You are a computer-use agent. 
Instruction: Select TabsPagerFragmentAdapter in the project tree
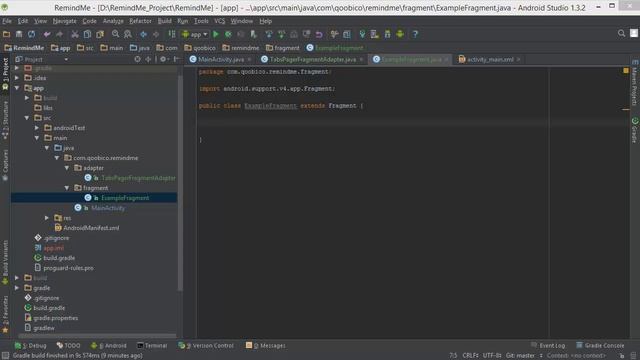pos(138,178)
